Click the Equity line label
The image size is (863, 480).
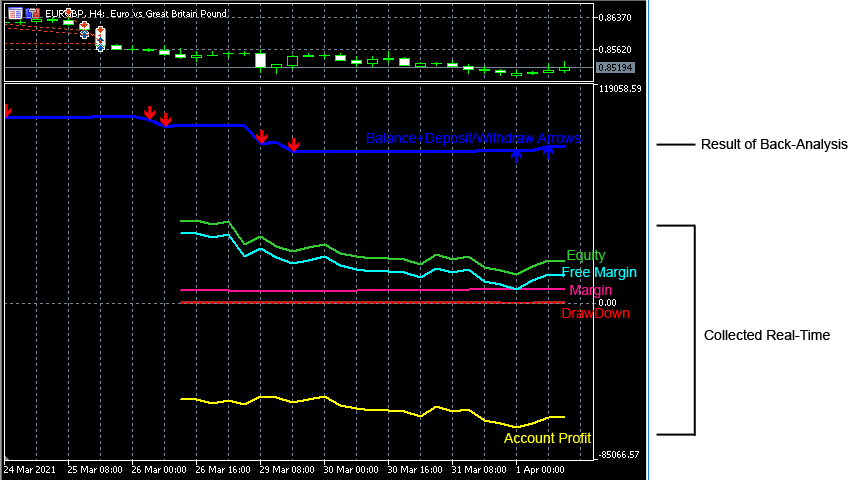point(586,255)
